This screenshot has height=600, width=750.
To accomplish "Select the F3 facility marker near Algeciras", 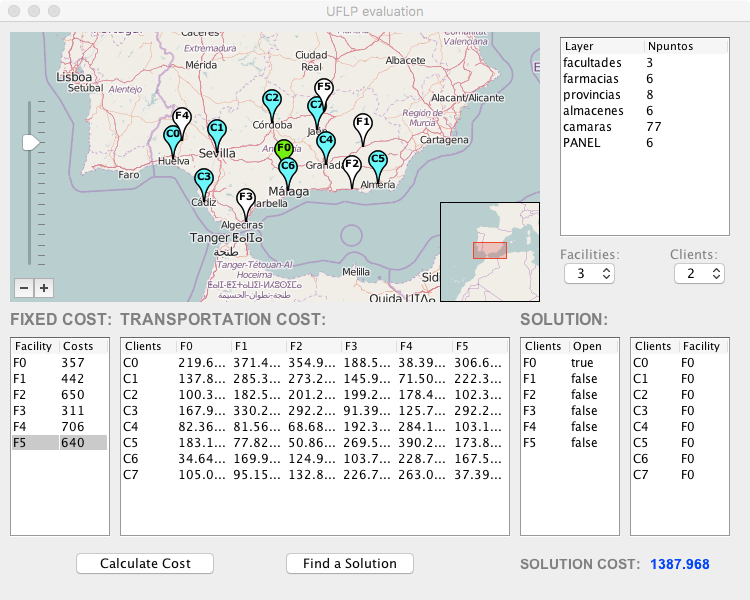I will click(246, 198).
